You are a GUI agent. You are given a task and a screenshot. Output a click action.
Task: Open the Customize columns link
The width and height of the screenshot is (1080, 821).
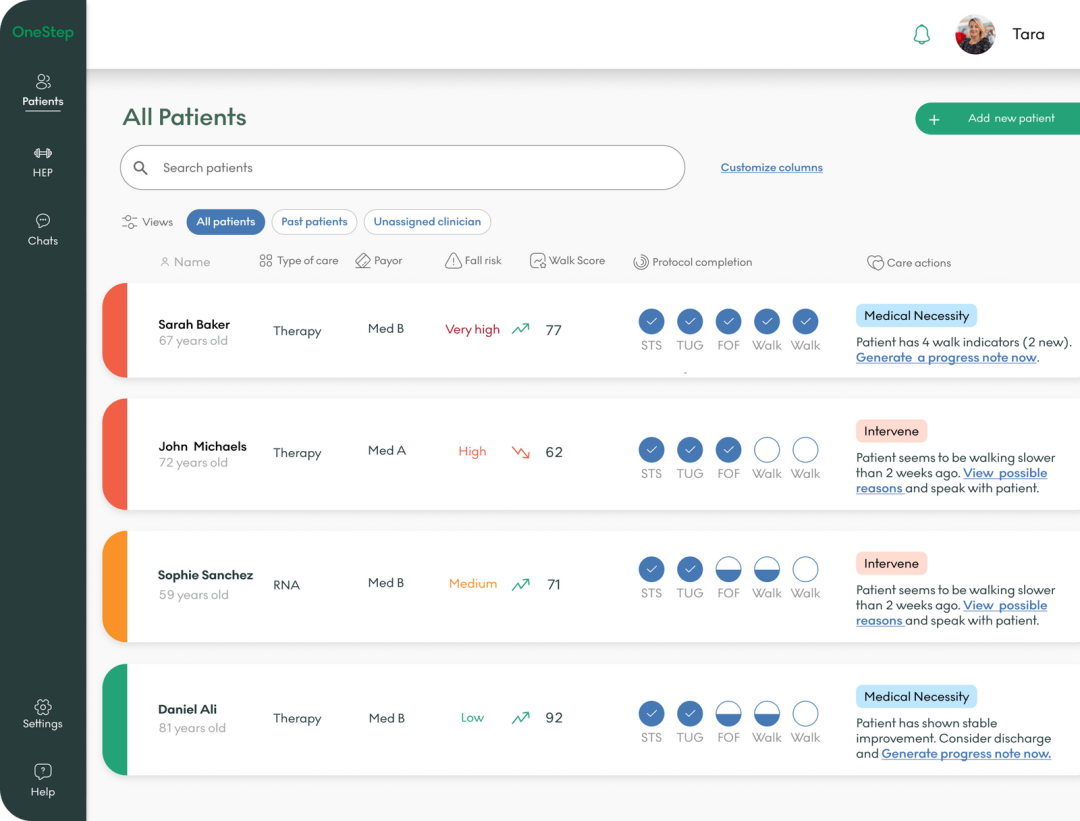[771, 168]
